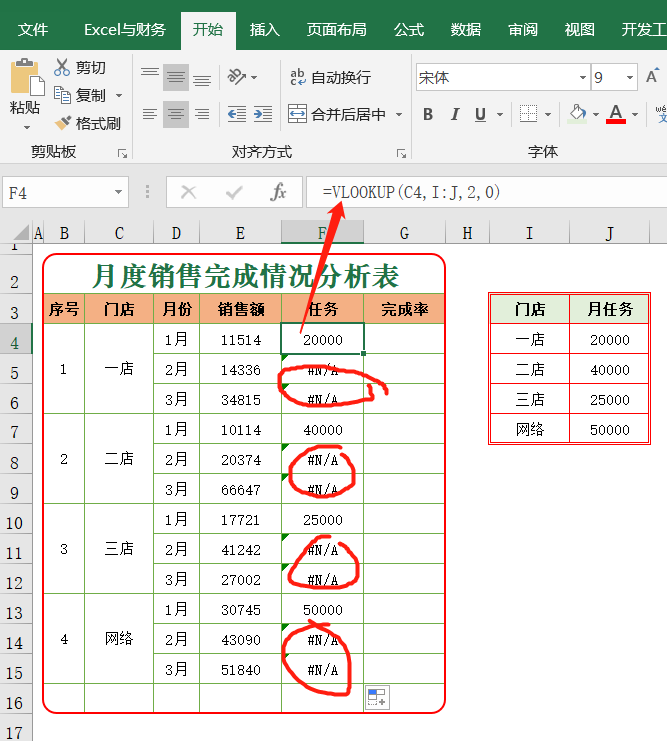This screenshot has width=667, height=741.
Task: Click the title 月度销售完成情况分析表
Action: click(245, 276)
